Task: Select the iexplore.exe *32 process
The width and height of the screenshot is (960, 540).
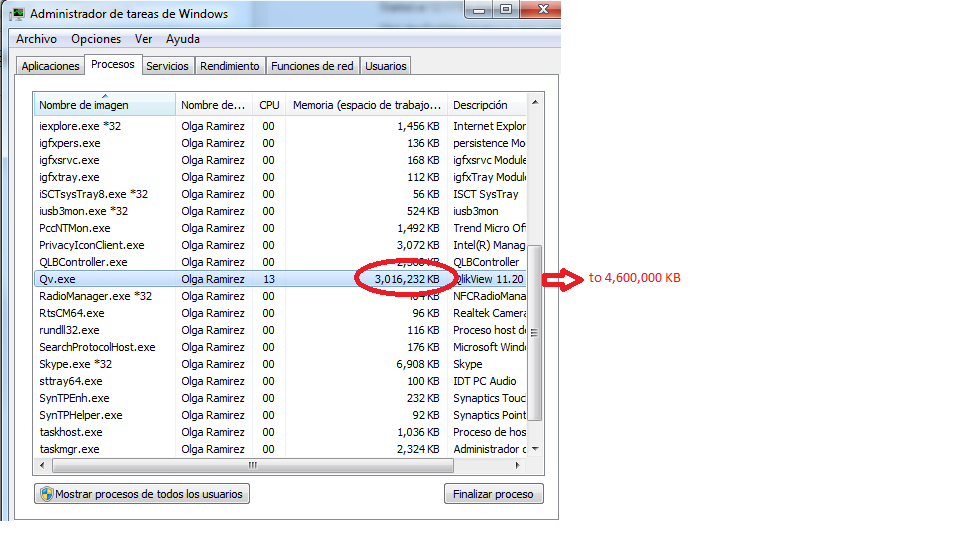Action: [x=280, y=126]
